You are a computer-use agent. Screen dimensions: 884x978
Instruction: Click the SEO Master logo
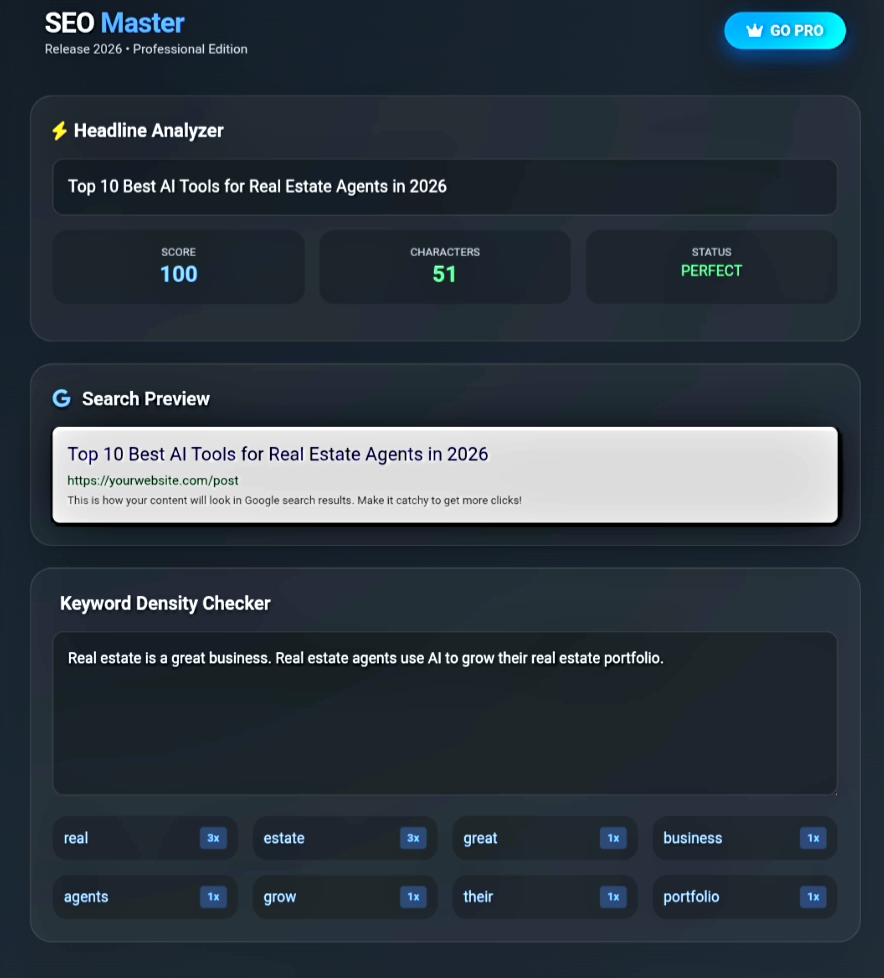[x=113, y=23]
